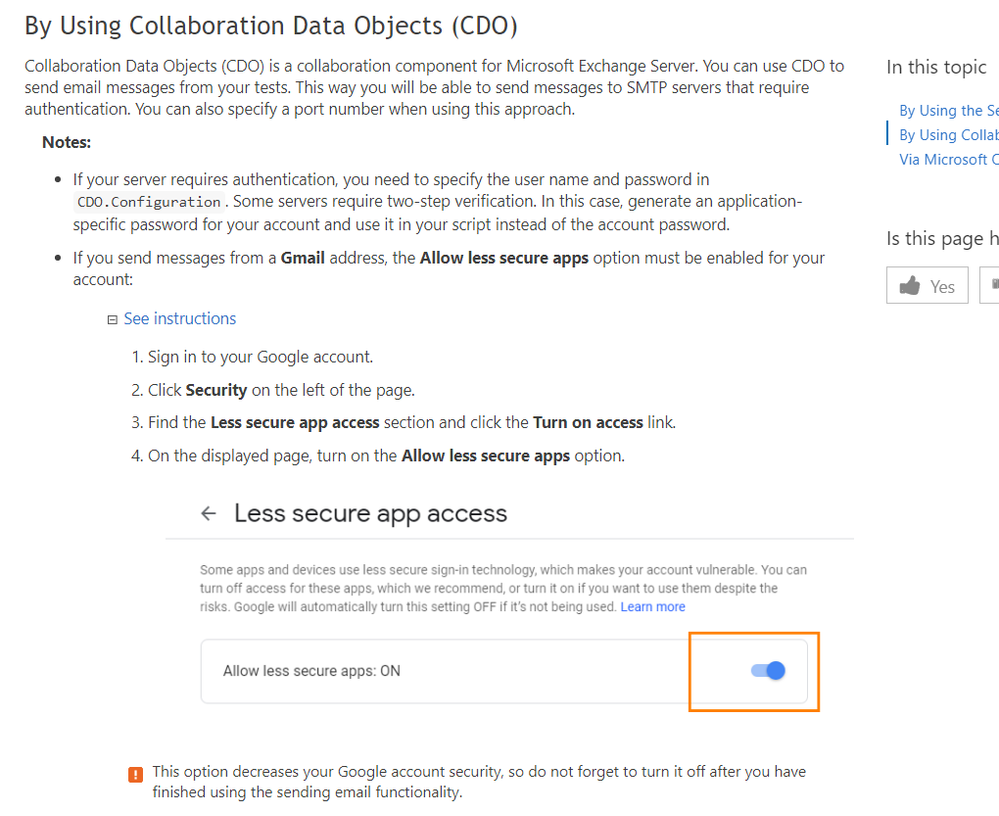
Task: Select the 'By Using Collab…' topic link
Action: click(x=948, y=135)
